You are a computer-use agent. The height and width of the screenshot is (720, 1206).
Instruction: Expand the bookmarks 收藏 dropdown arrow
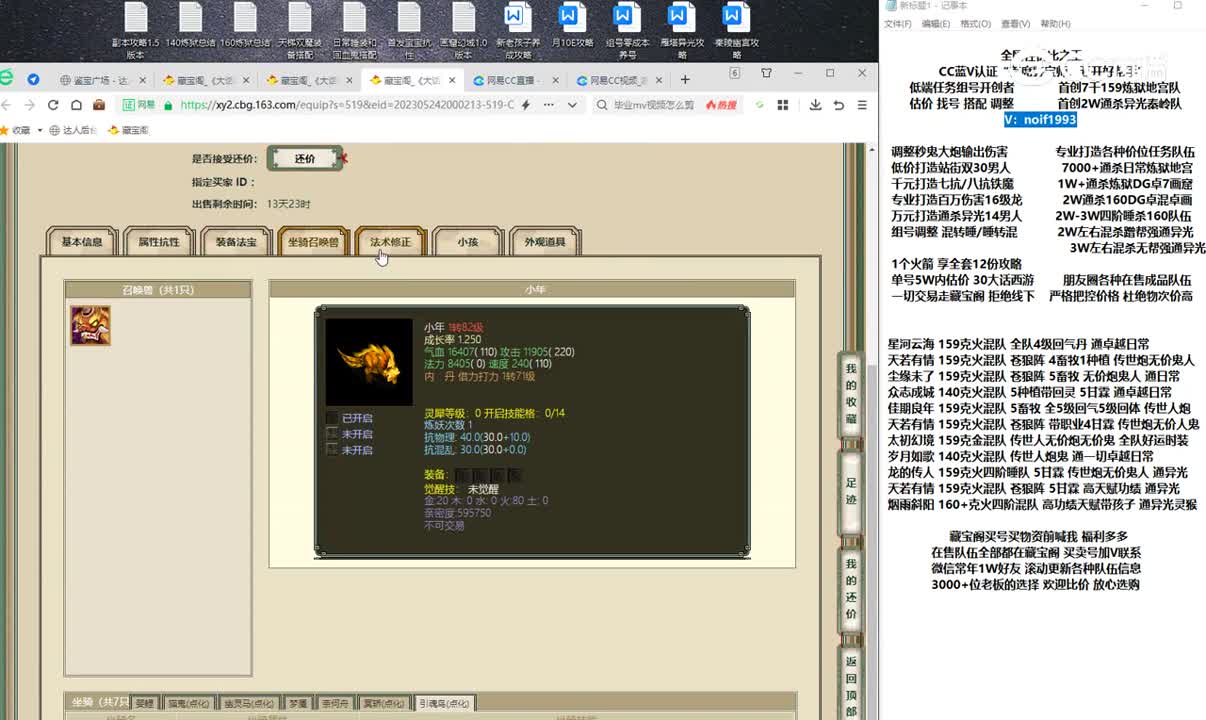[x=40, y=130]
